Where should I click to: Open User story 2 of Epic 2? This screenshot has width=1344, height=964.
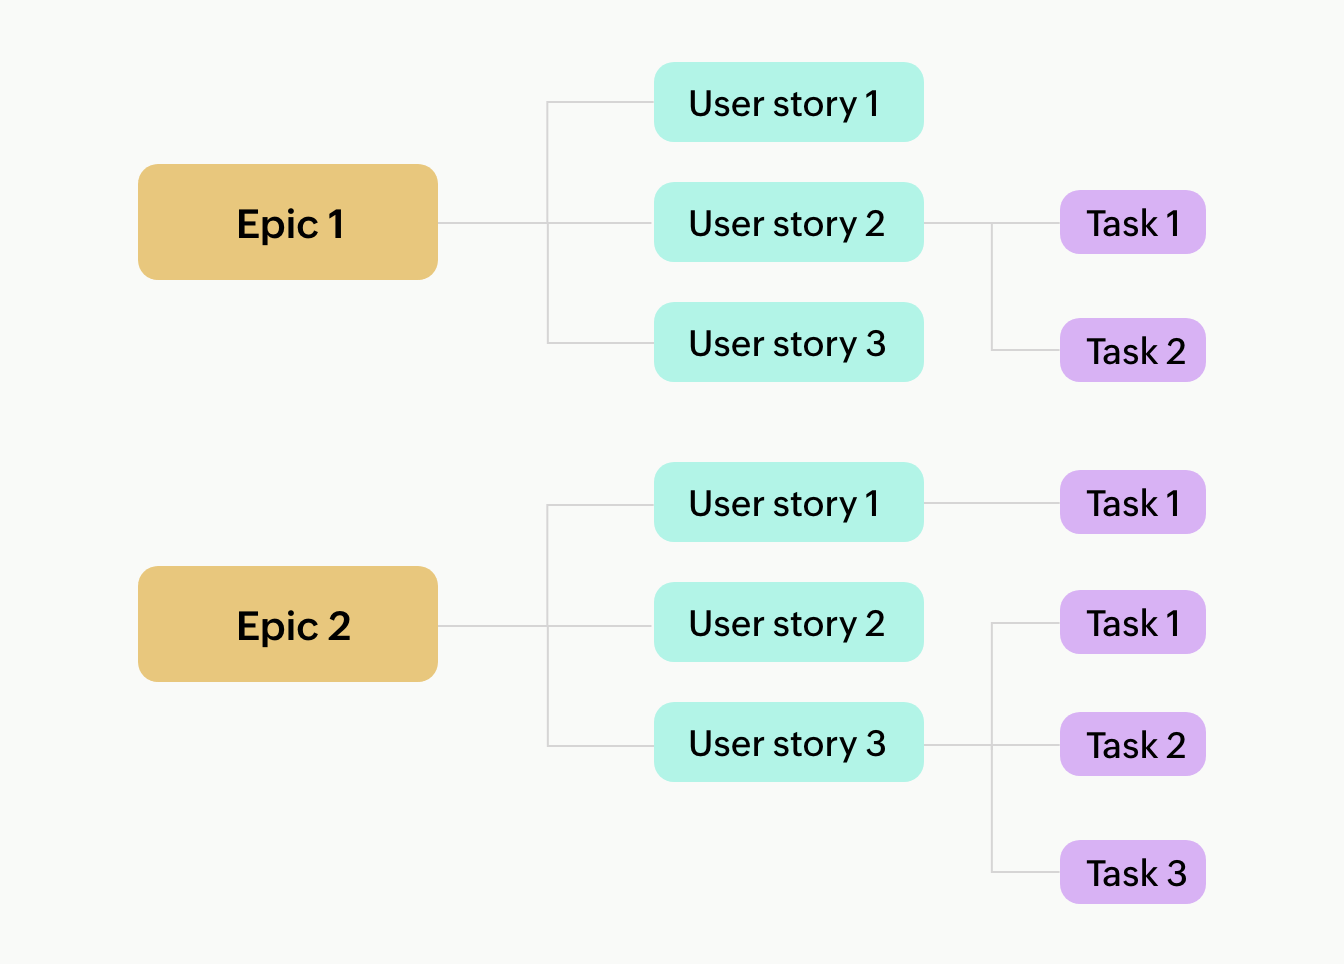[x=788, y=622]
